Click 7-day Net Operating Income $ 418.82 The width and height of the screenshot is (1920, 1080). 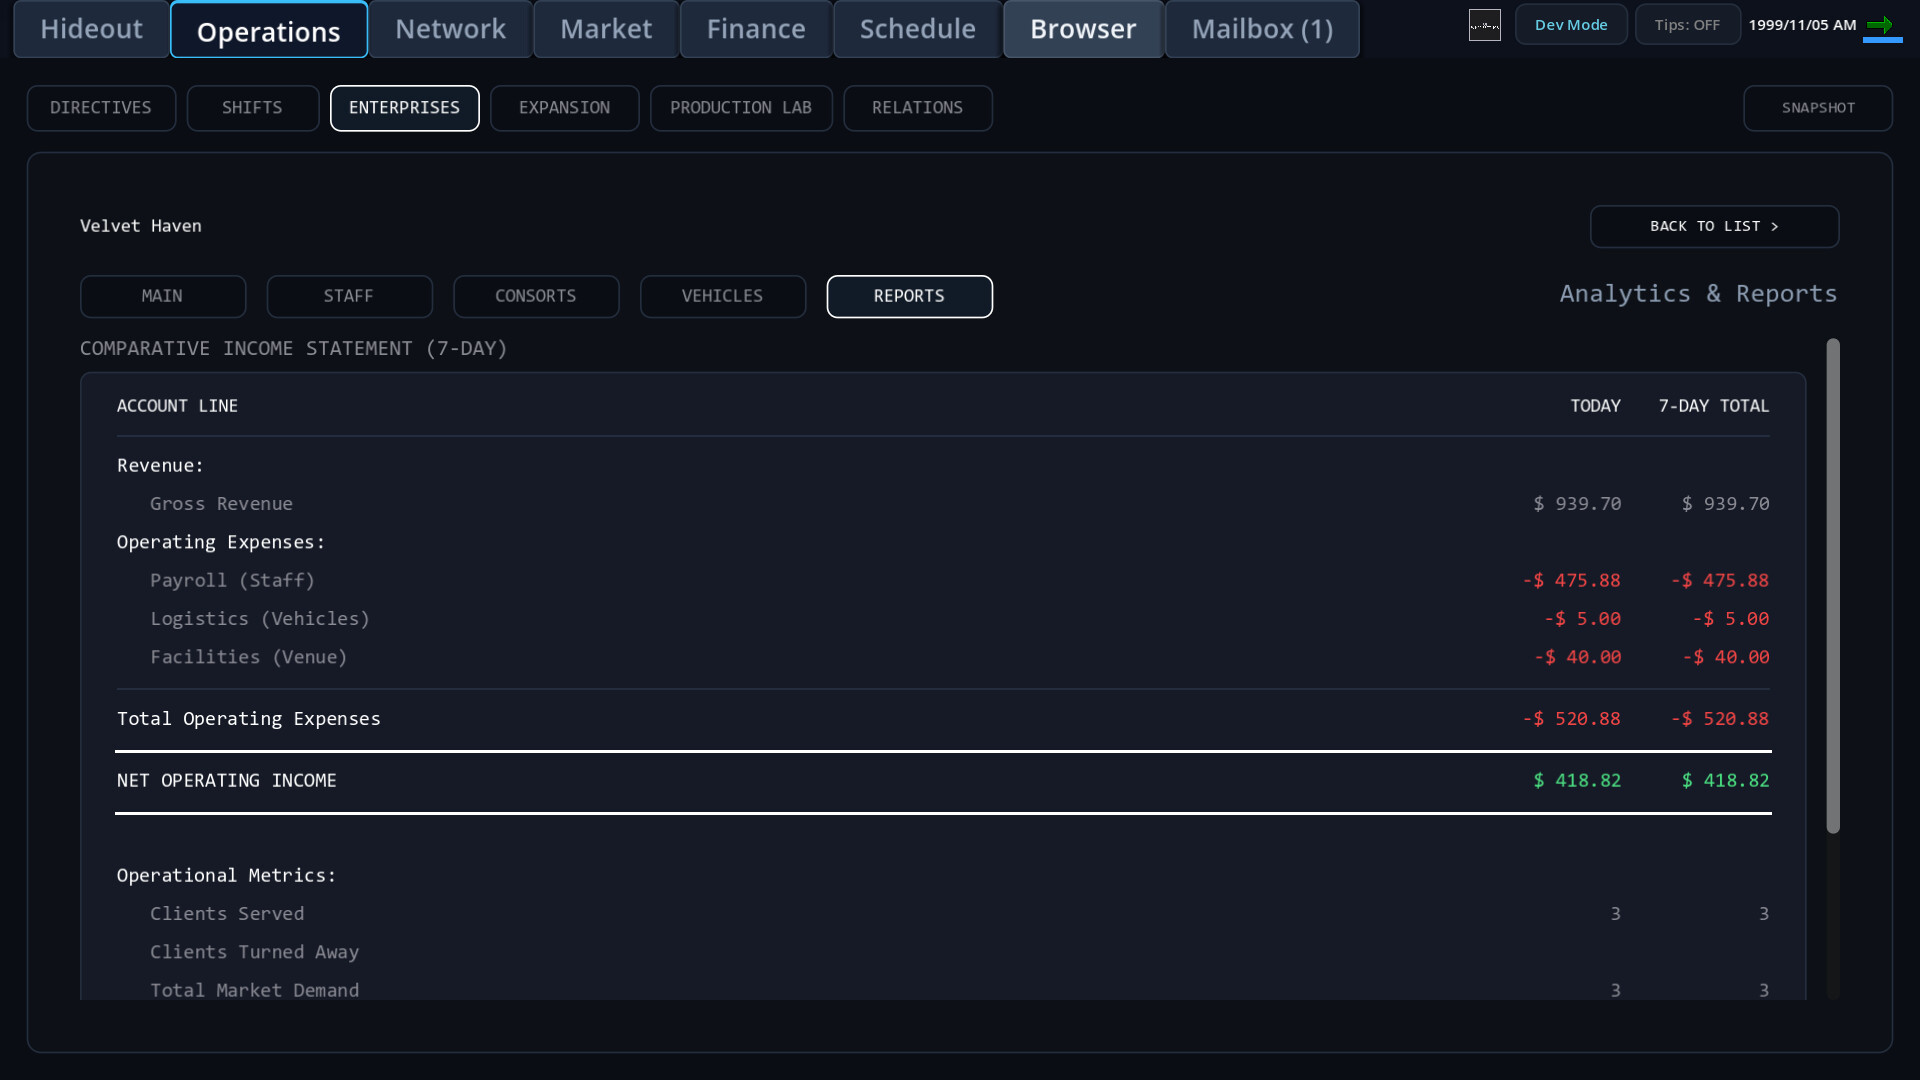(1725, 781)
